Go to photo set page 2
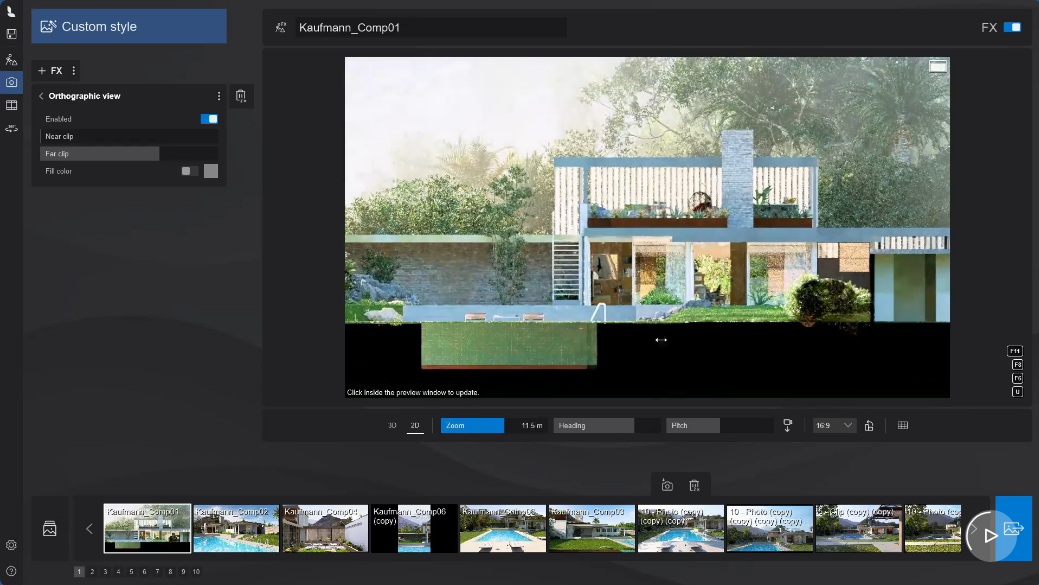The height and width of the screenshot is (585, 1039). click(x=92, y=572)
